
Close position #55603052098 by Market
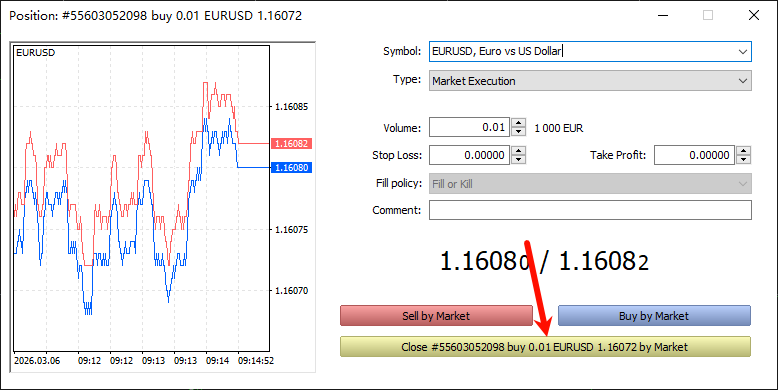545,347
